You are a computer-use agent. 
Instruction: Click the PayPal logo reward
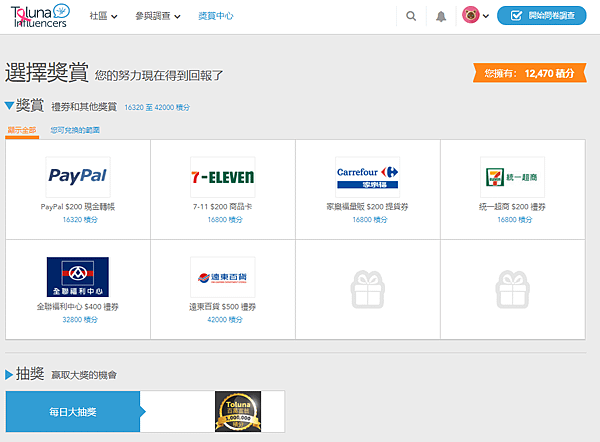click(x=78, y=177)
